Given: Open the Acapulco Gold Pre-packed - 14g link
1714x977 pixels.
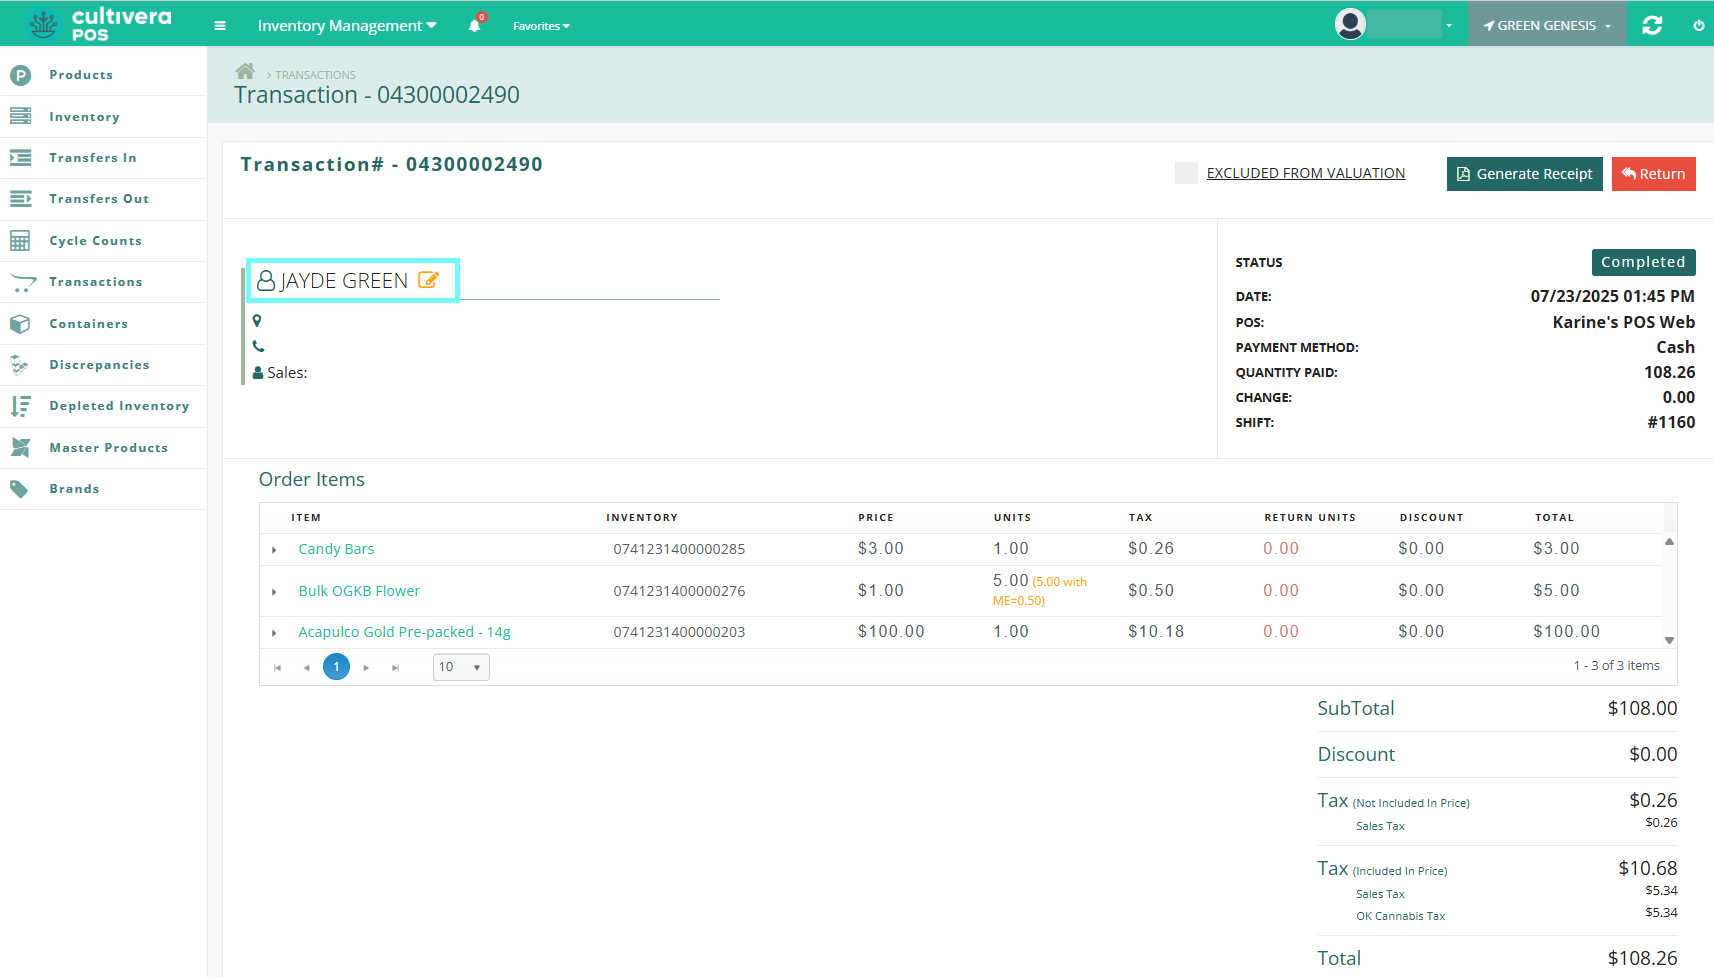Looking at the screenshot, I should [x=404, y=632].
